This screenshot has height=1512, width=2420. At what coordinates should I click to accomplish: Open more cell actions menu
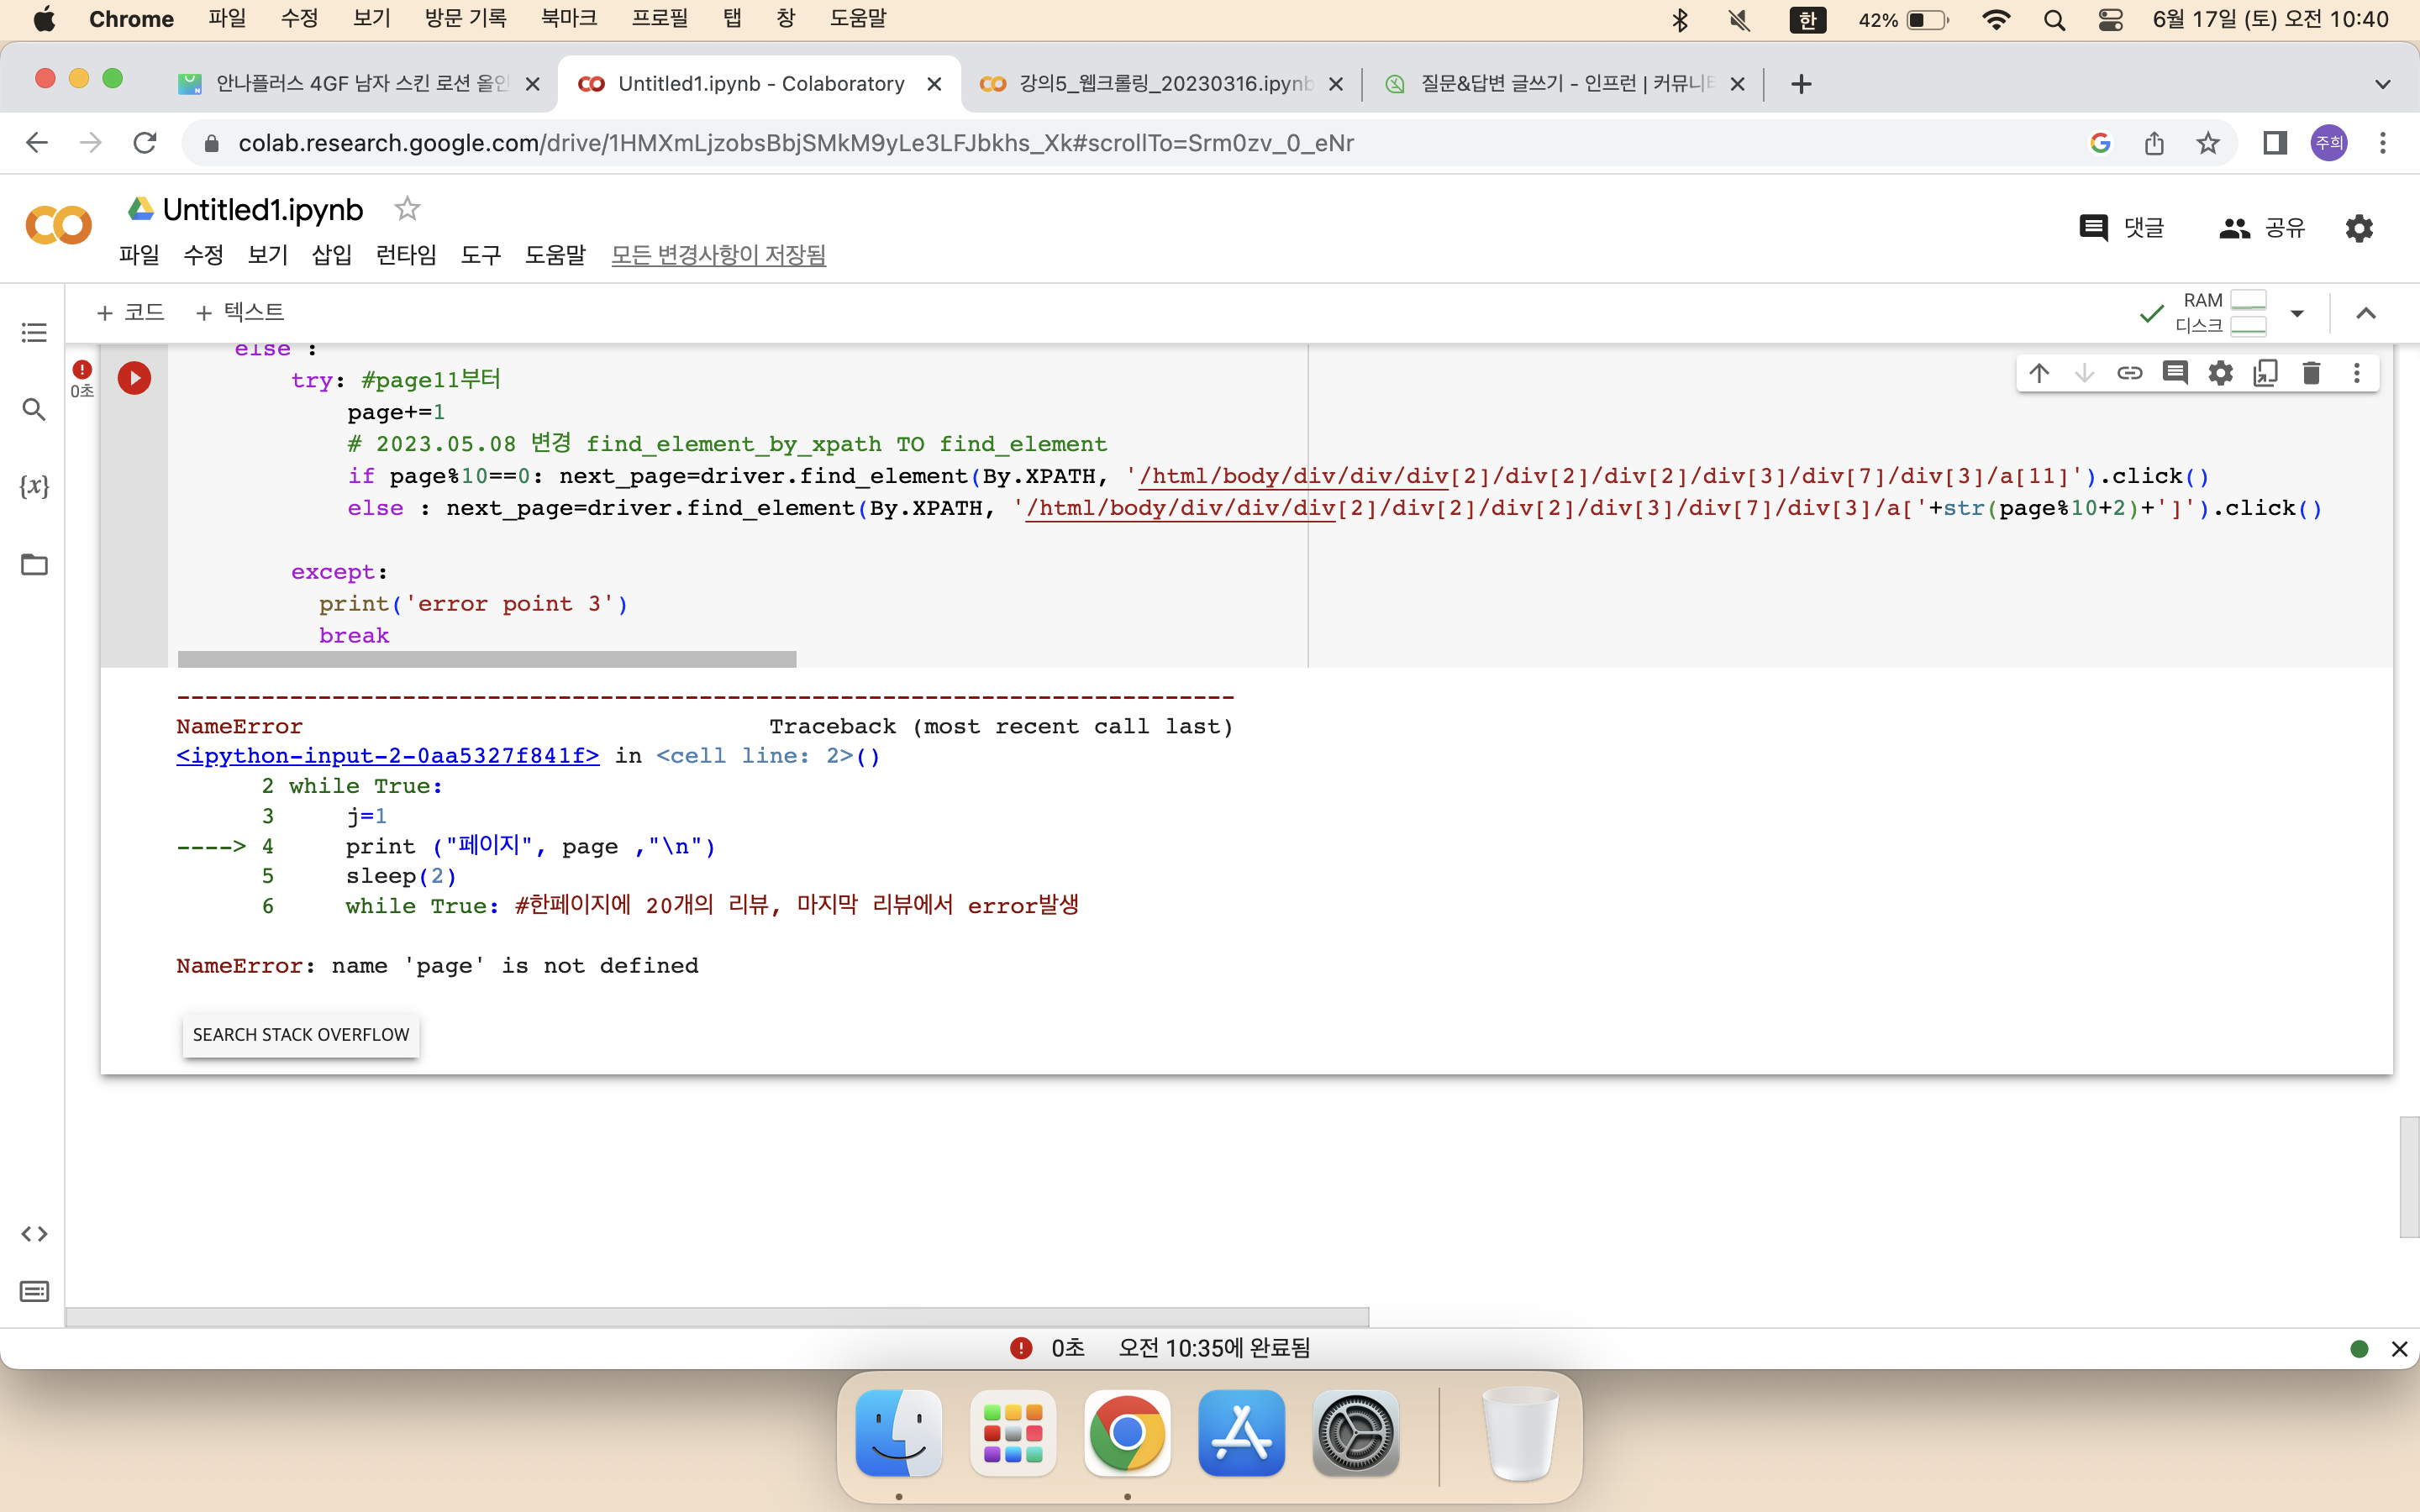(2357, 373)
